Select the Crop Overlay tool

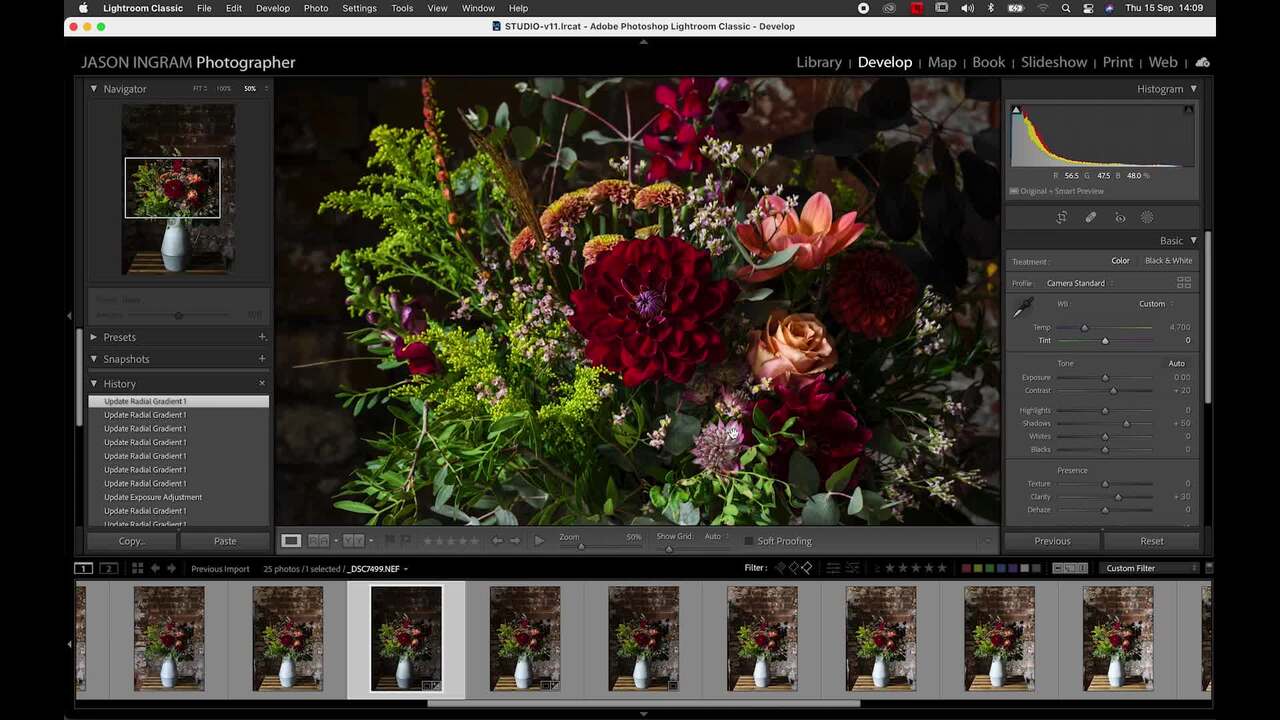(1062, 217)
